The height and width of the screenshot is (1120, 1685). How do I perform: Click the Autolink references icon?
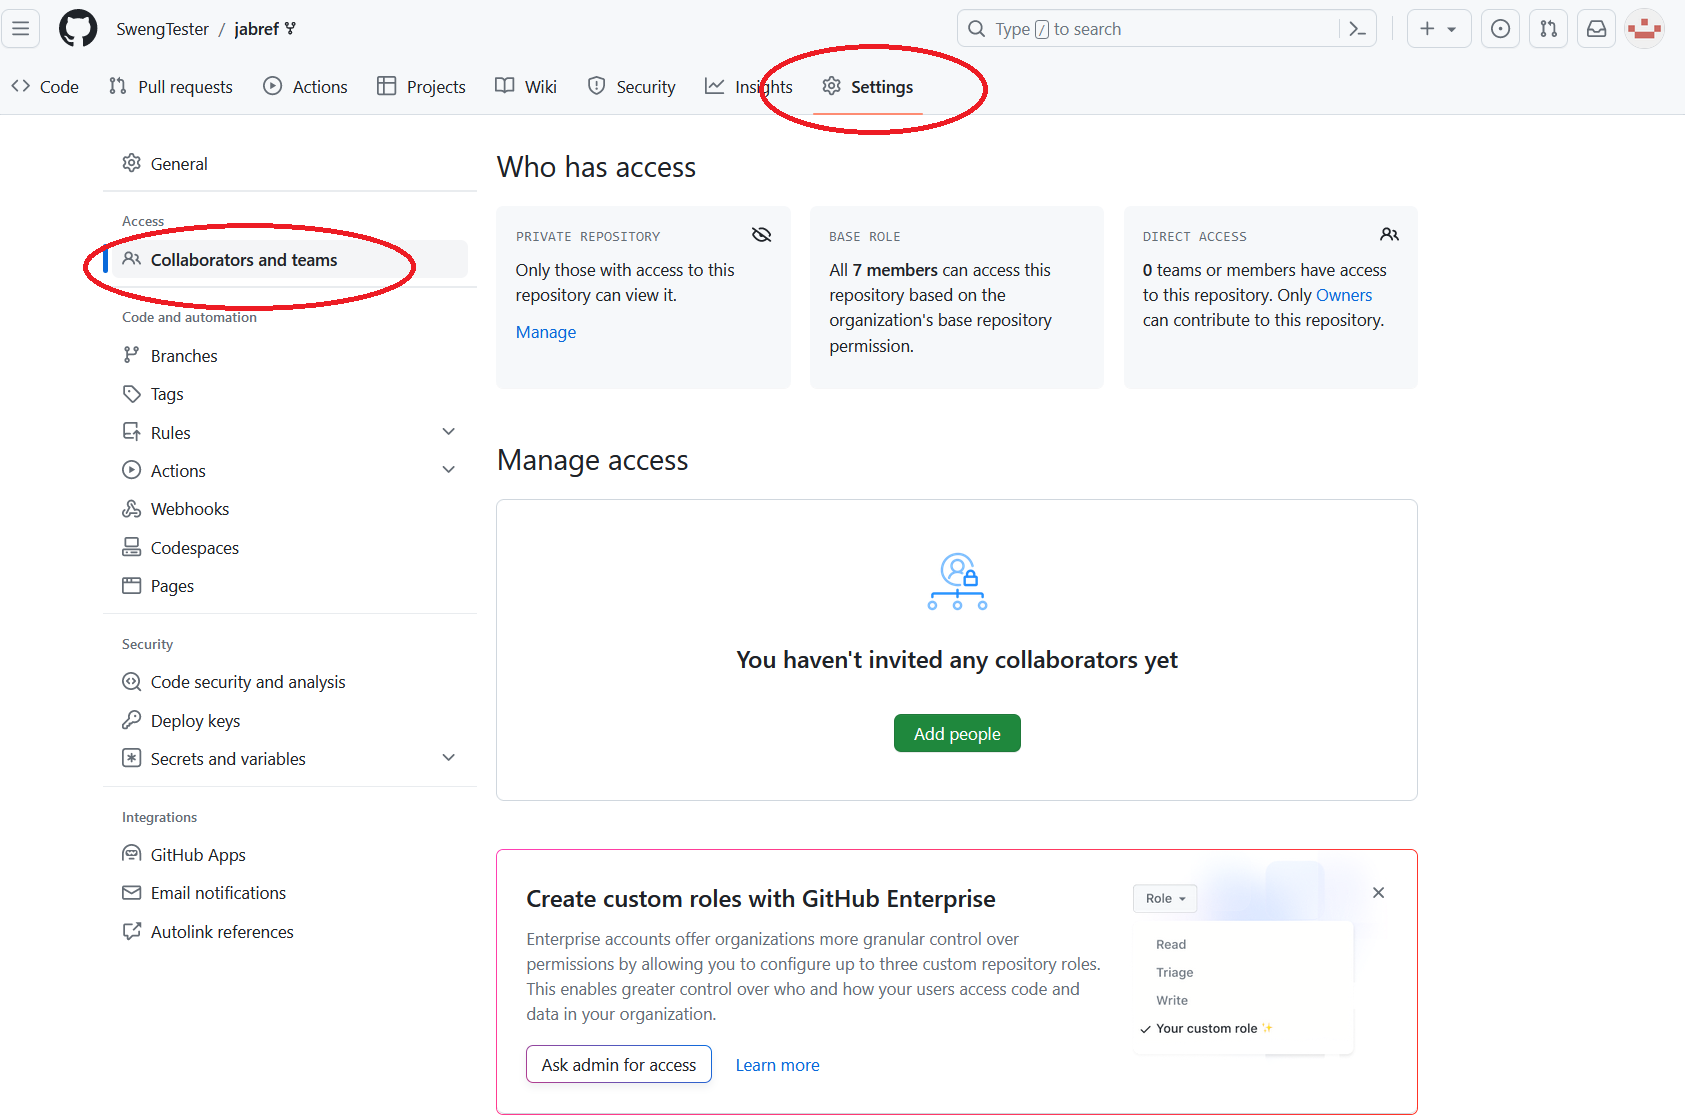pos(131,931)
